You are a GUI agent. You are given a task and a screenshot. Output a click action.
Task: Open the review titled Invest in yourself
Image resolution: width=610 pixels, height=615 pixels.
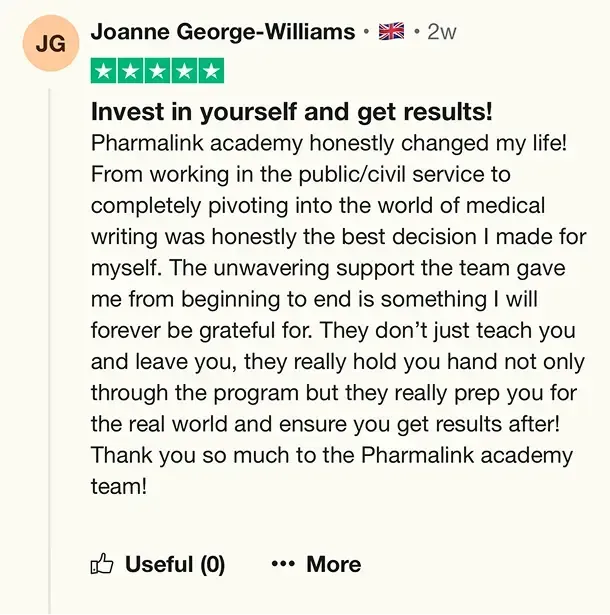(291, 111)
